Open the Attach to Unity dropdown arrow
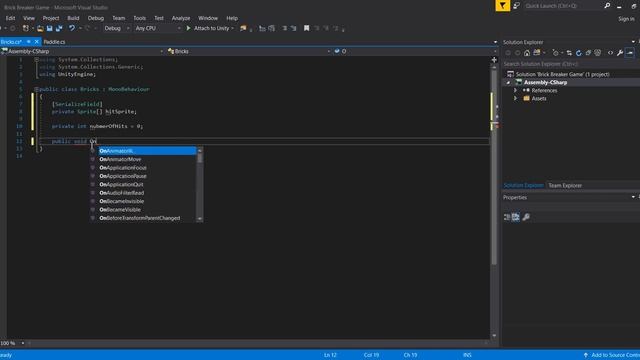This screenshot has width=640, height=360. [x=233, y=28]
